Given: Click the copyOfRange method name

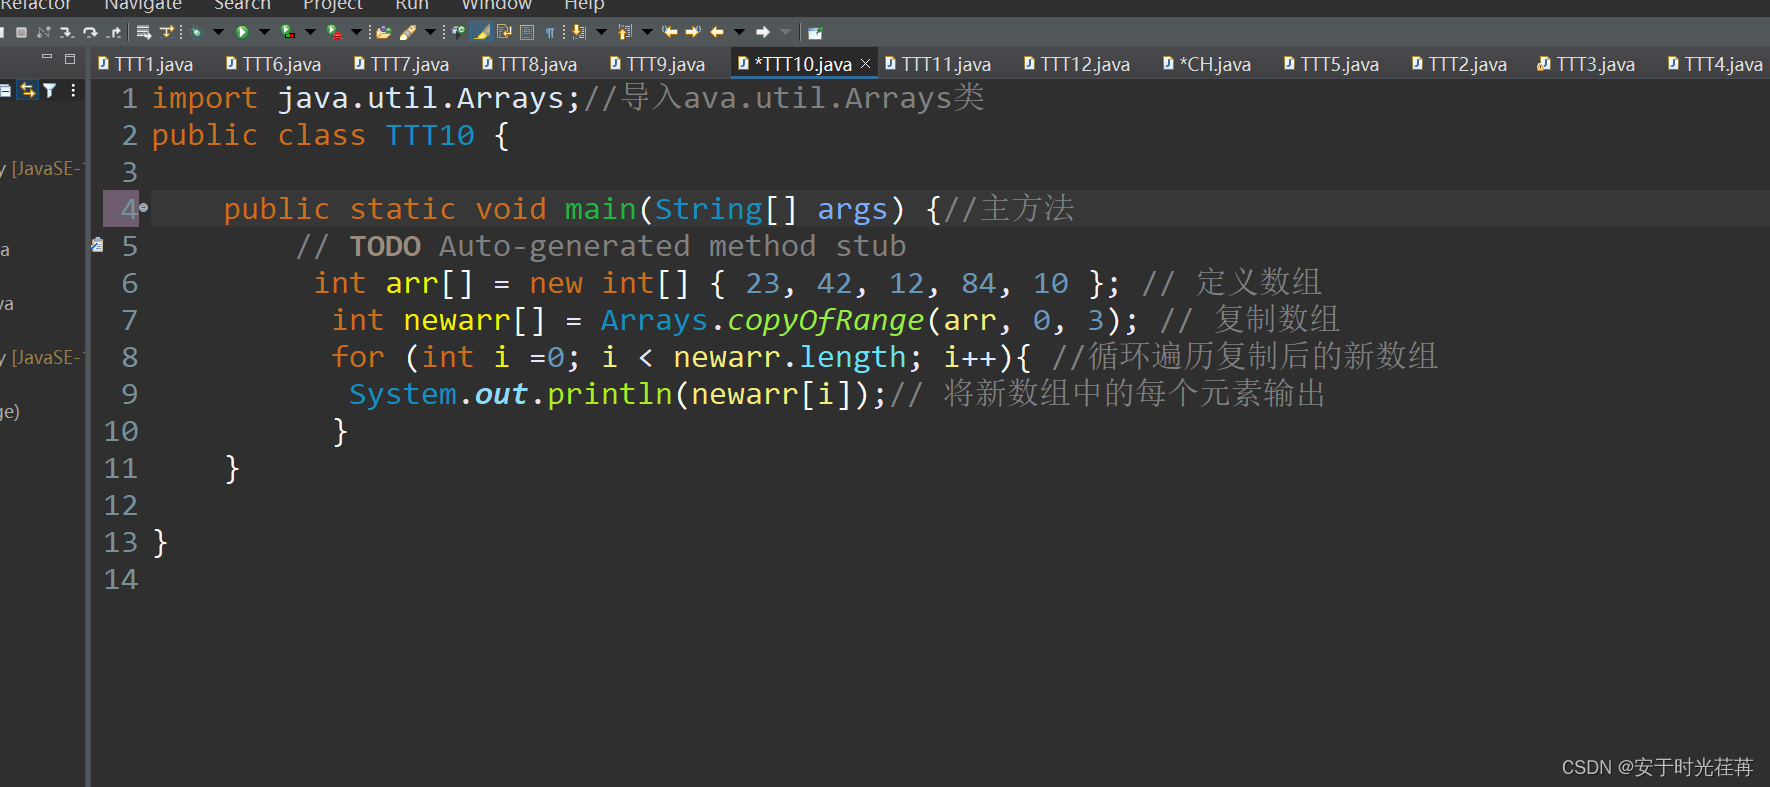Looking at the screenshot, I should click(x=825, y=320).
